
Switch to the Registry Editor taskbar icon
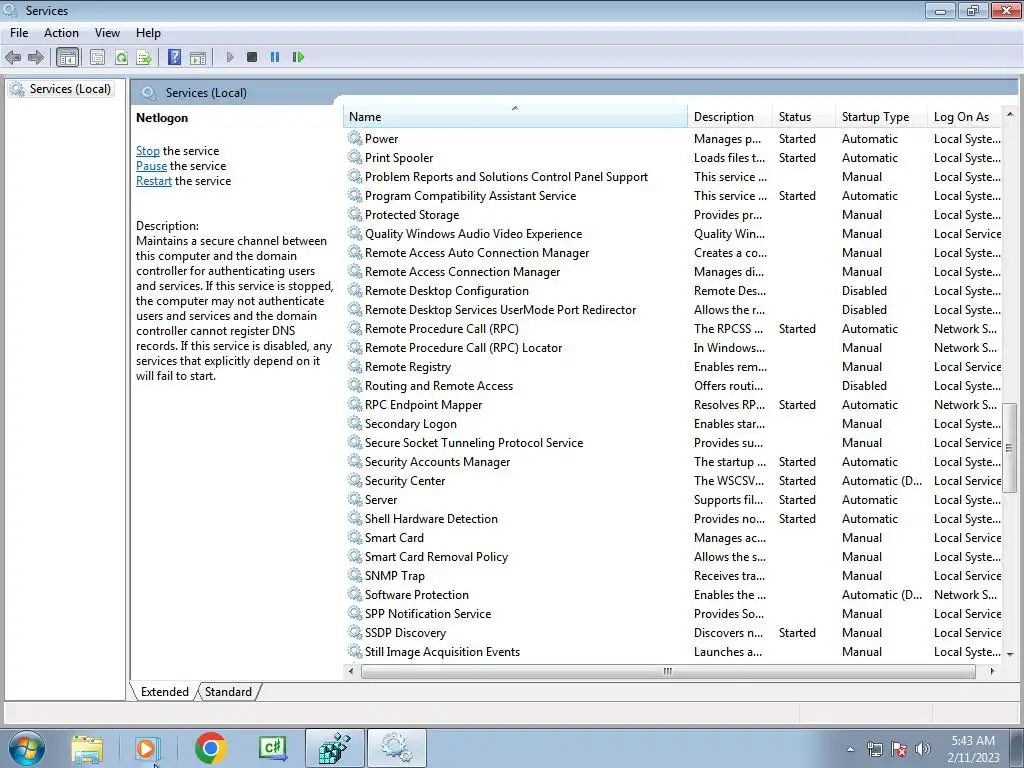click(334, 748)
